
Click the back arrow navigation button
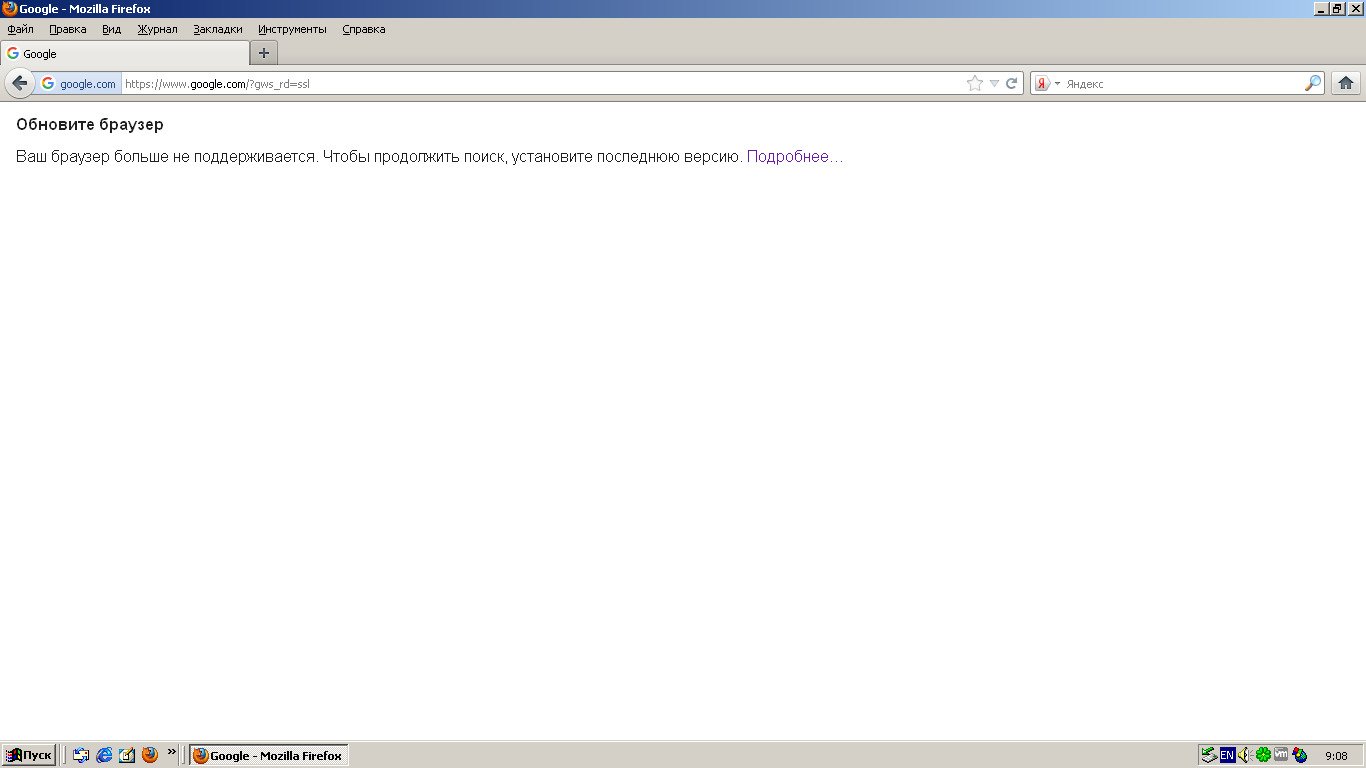coord(19,84)
